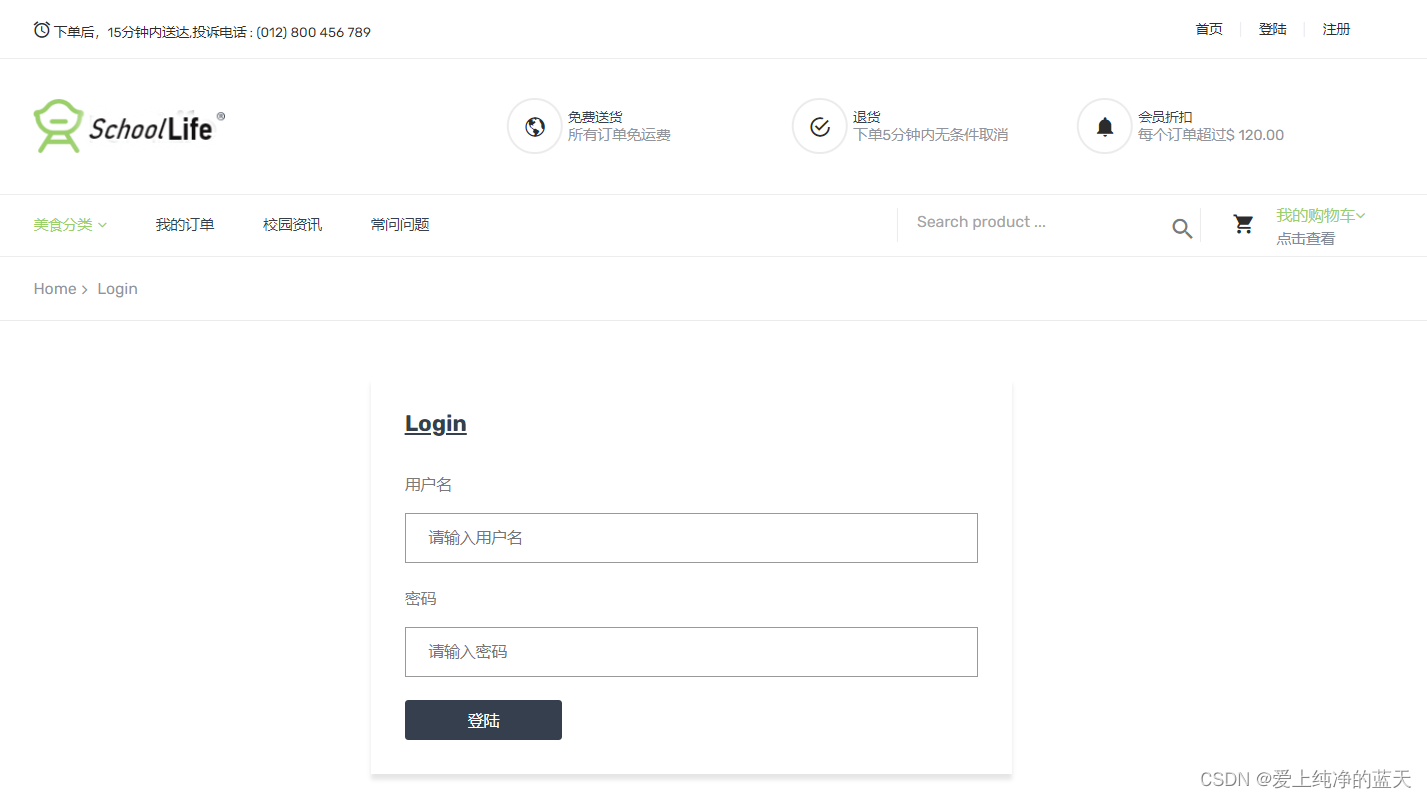Click the Home breadcrumb link

pyautogui.click(x=55, y=289)
